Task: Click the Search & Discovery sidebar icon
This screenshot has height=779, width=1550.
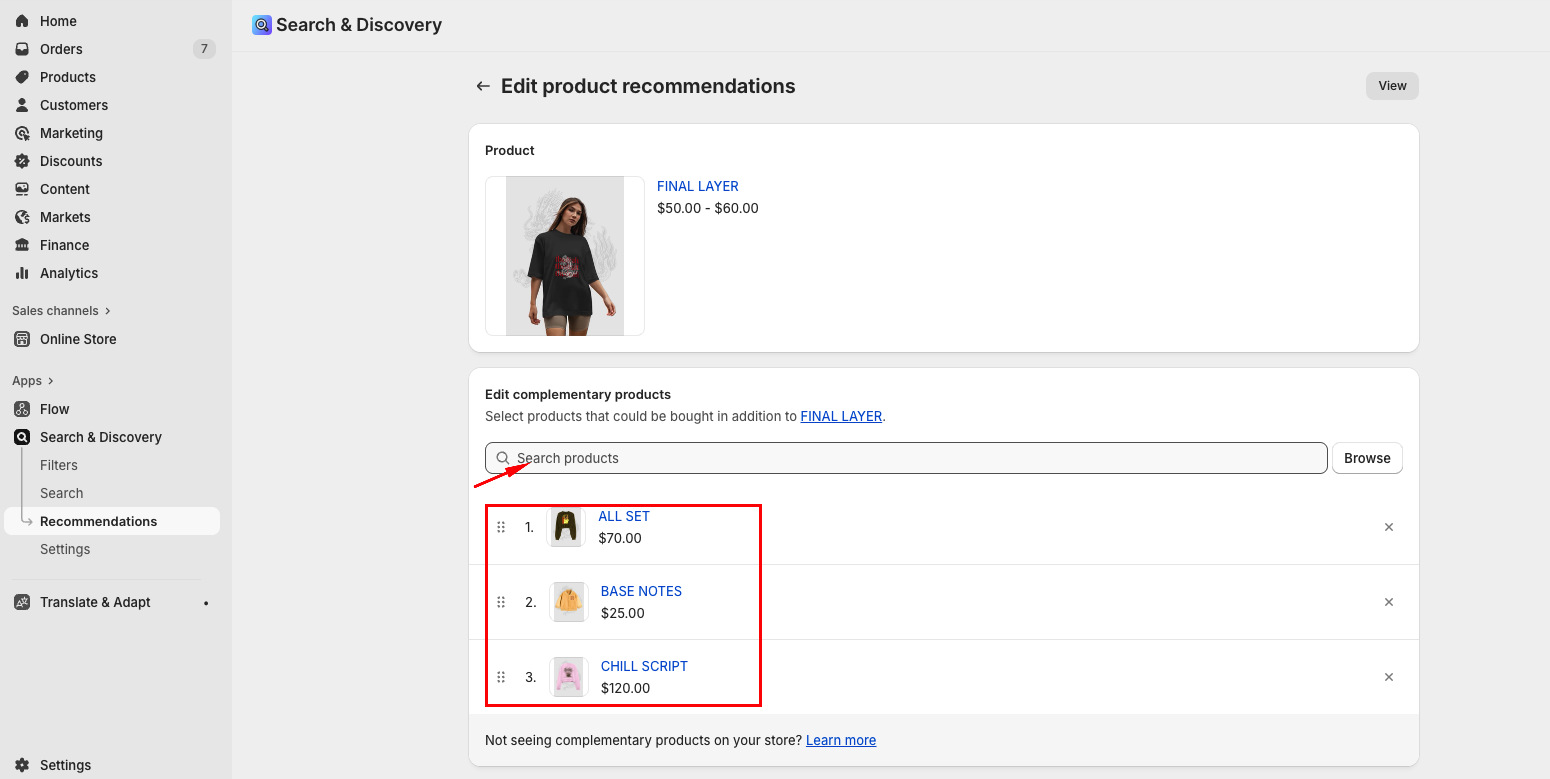Action: coord(22,437)
